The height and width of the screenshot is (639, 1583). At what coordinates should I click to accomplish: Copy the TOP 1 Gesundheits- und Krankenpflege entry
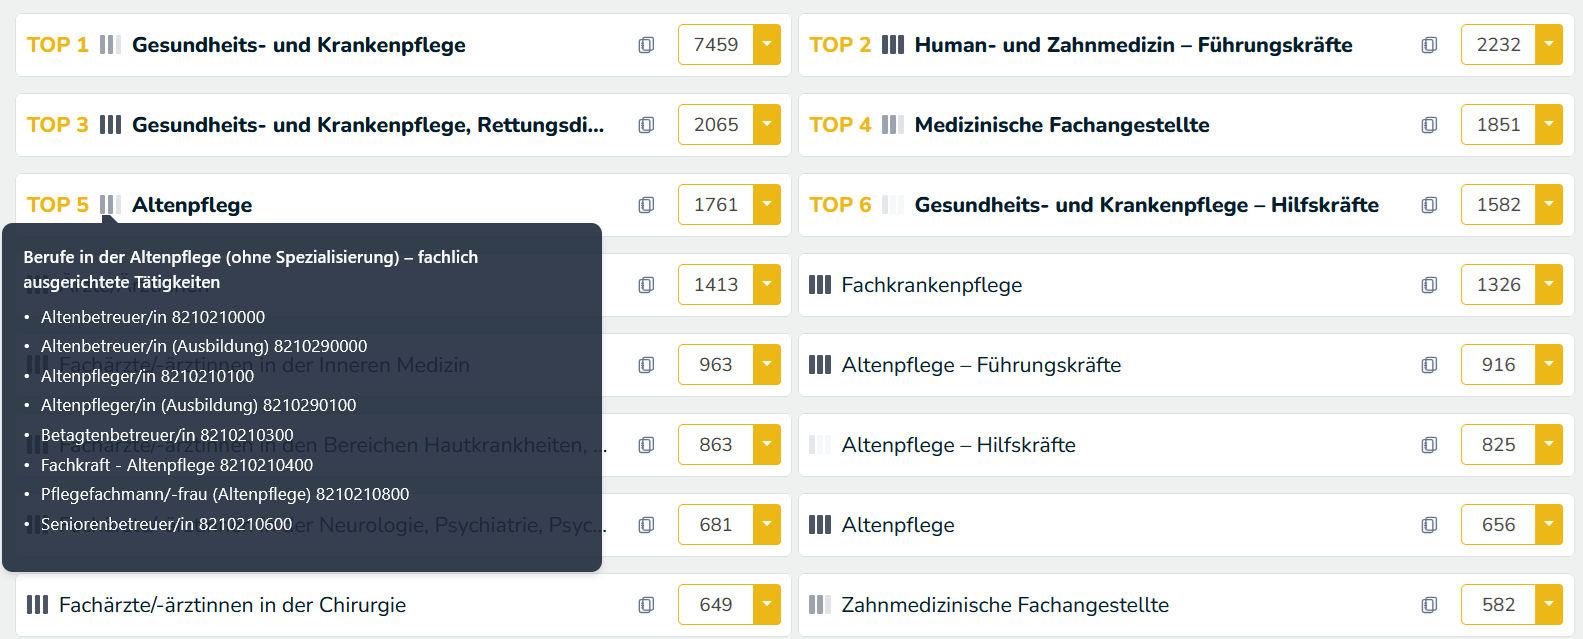[646, 45]
